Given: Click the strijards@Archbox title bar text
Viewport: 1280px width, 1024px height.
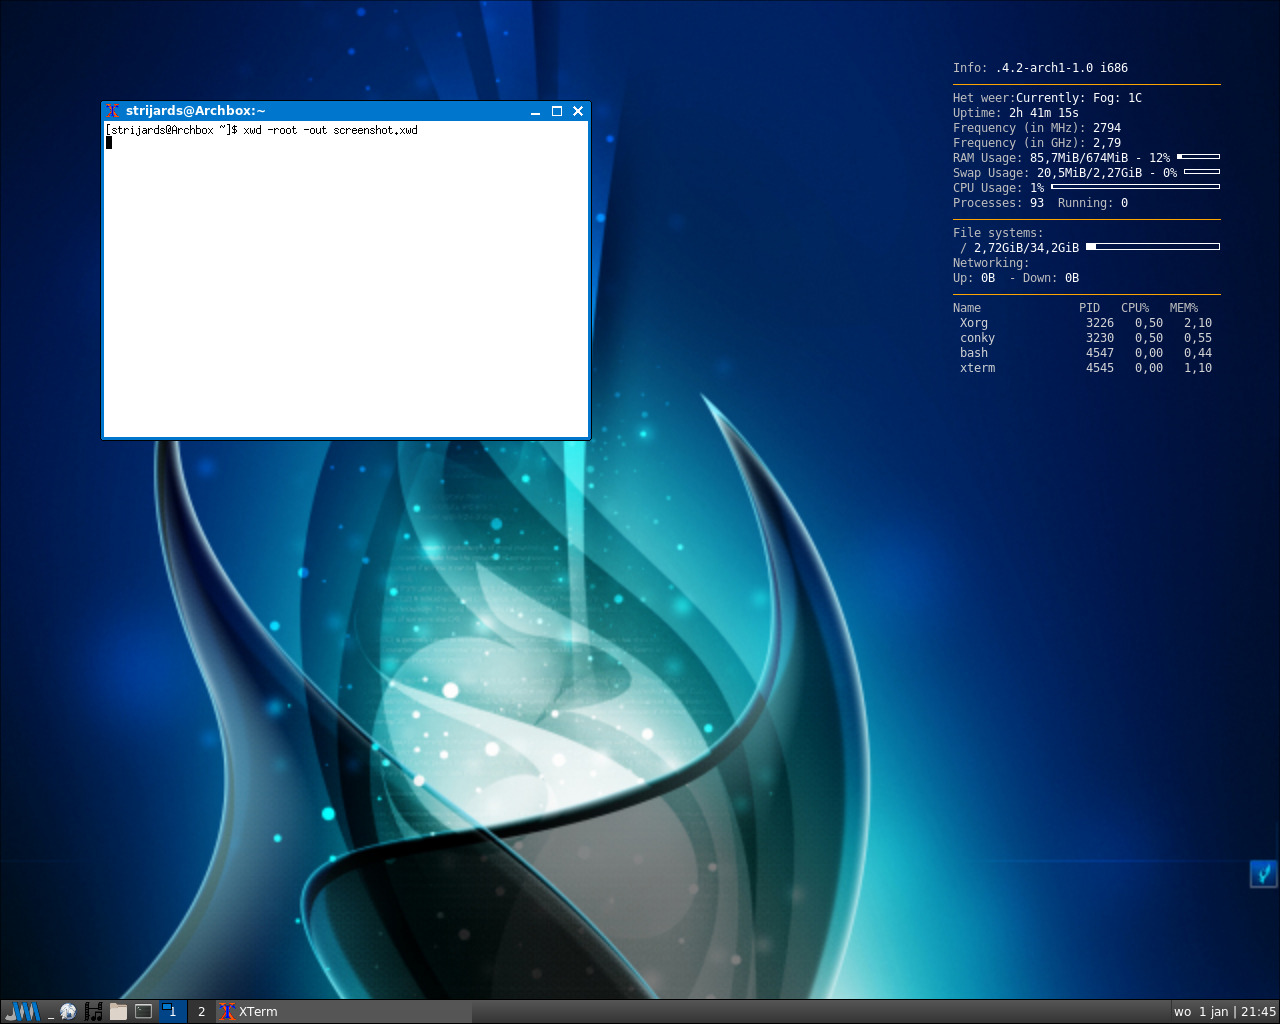Looking at the screenshot, I should click(196, 111).
